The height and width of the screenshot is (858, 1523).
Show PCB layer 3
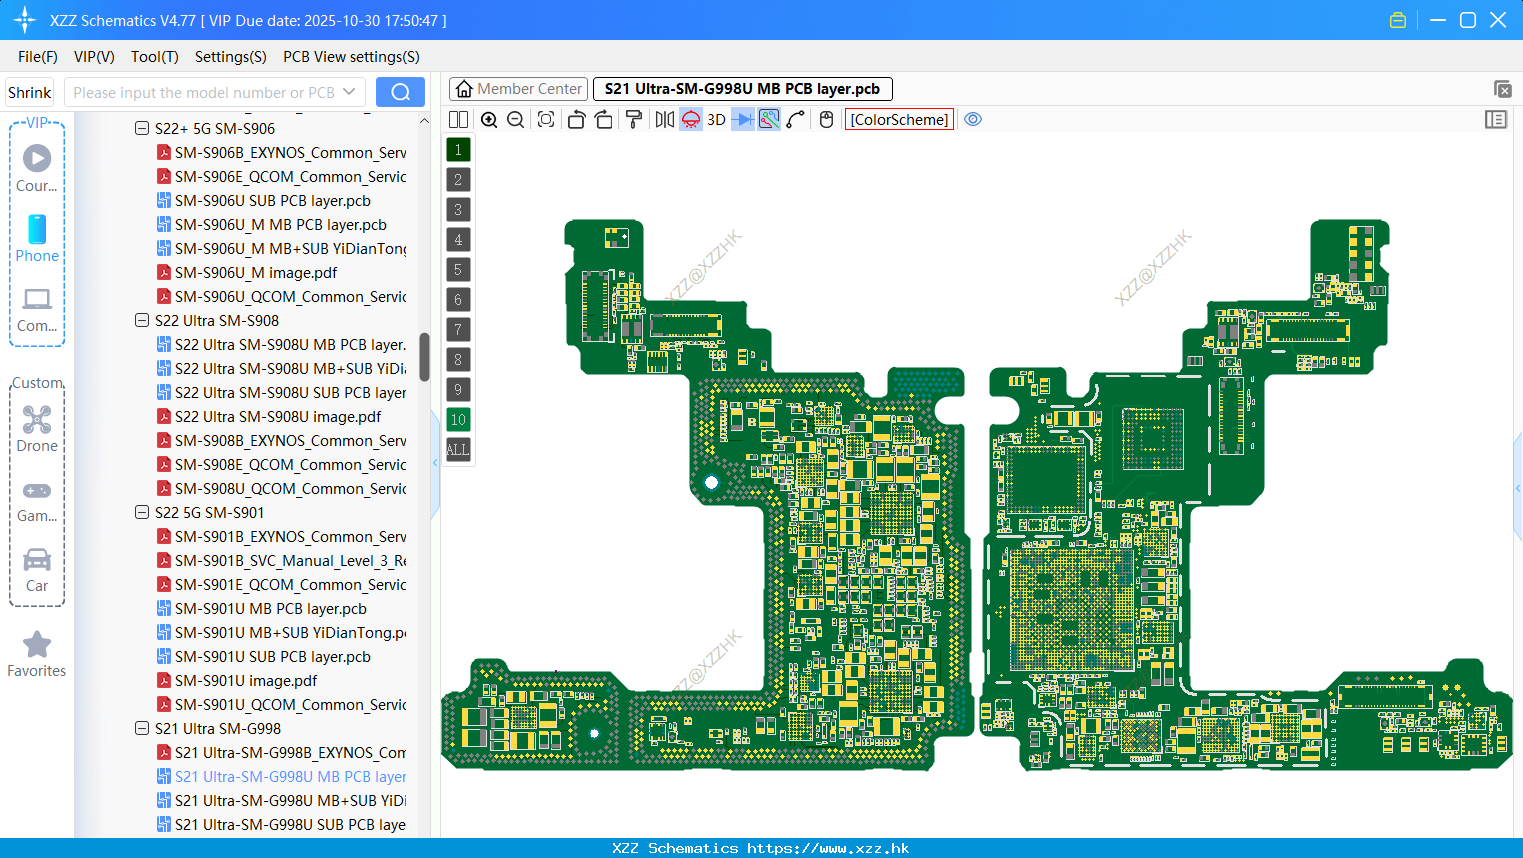pos(458,210)
